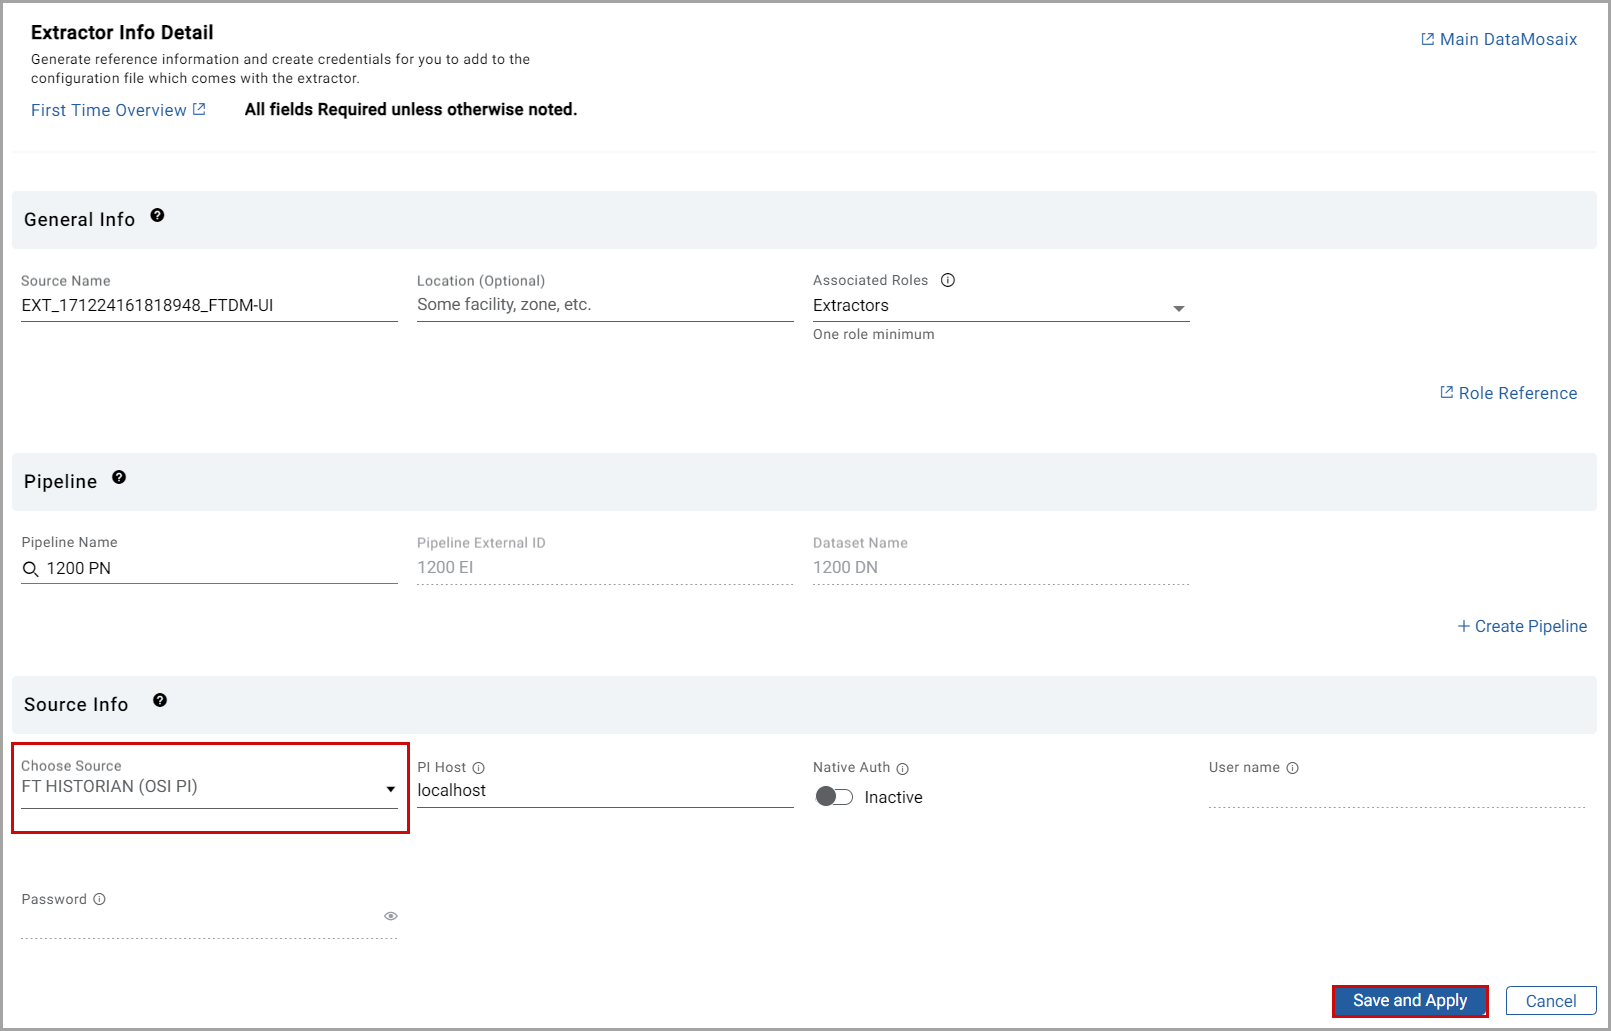Click the Native Auth info icon
This screenshot has width=1611, height=1031.
coord(903,769)
